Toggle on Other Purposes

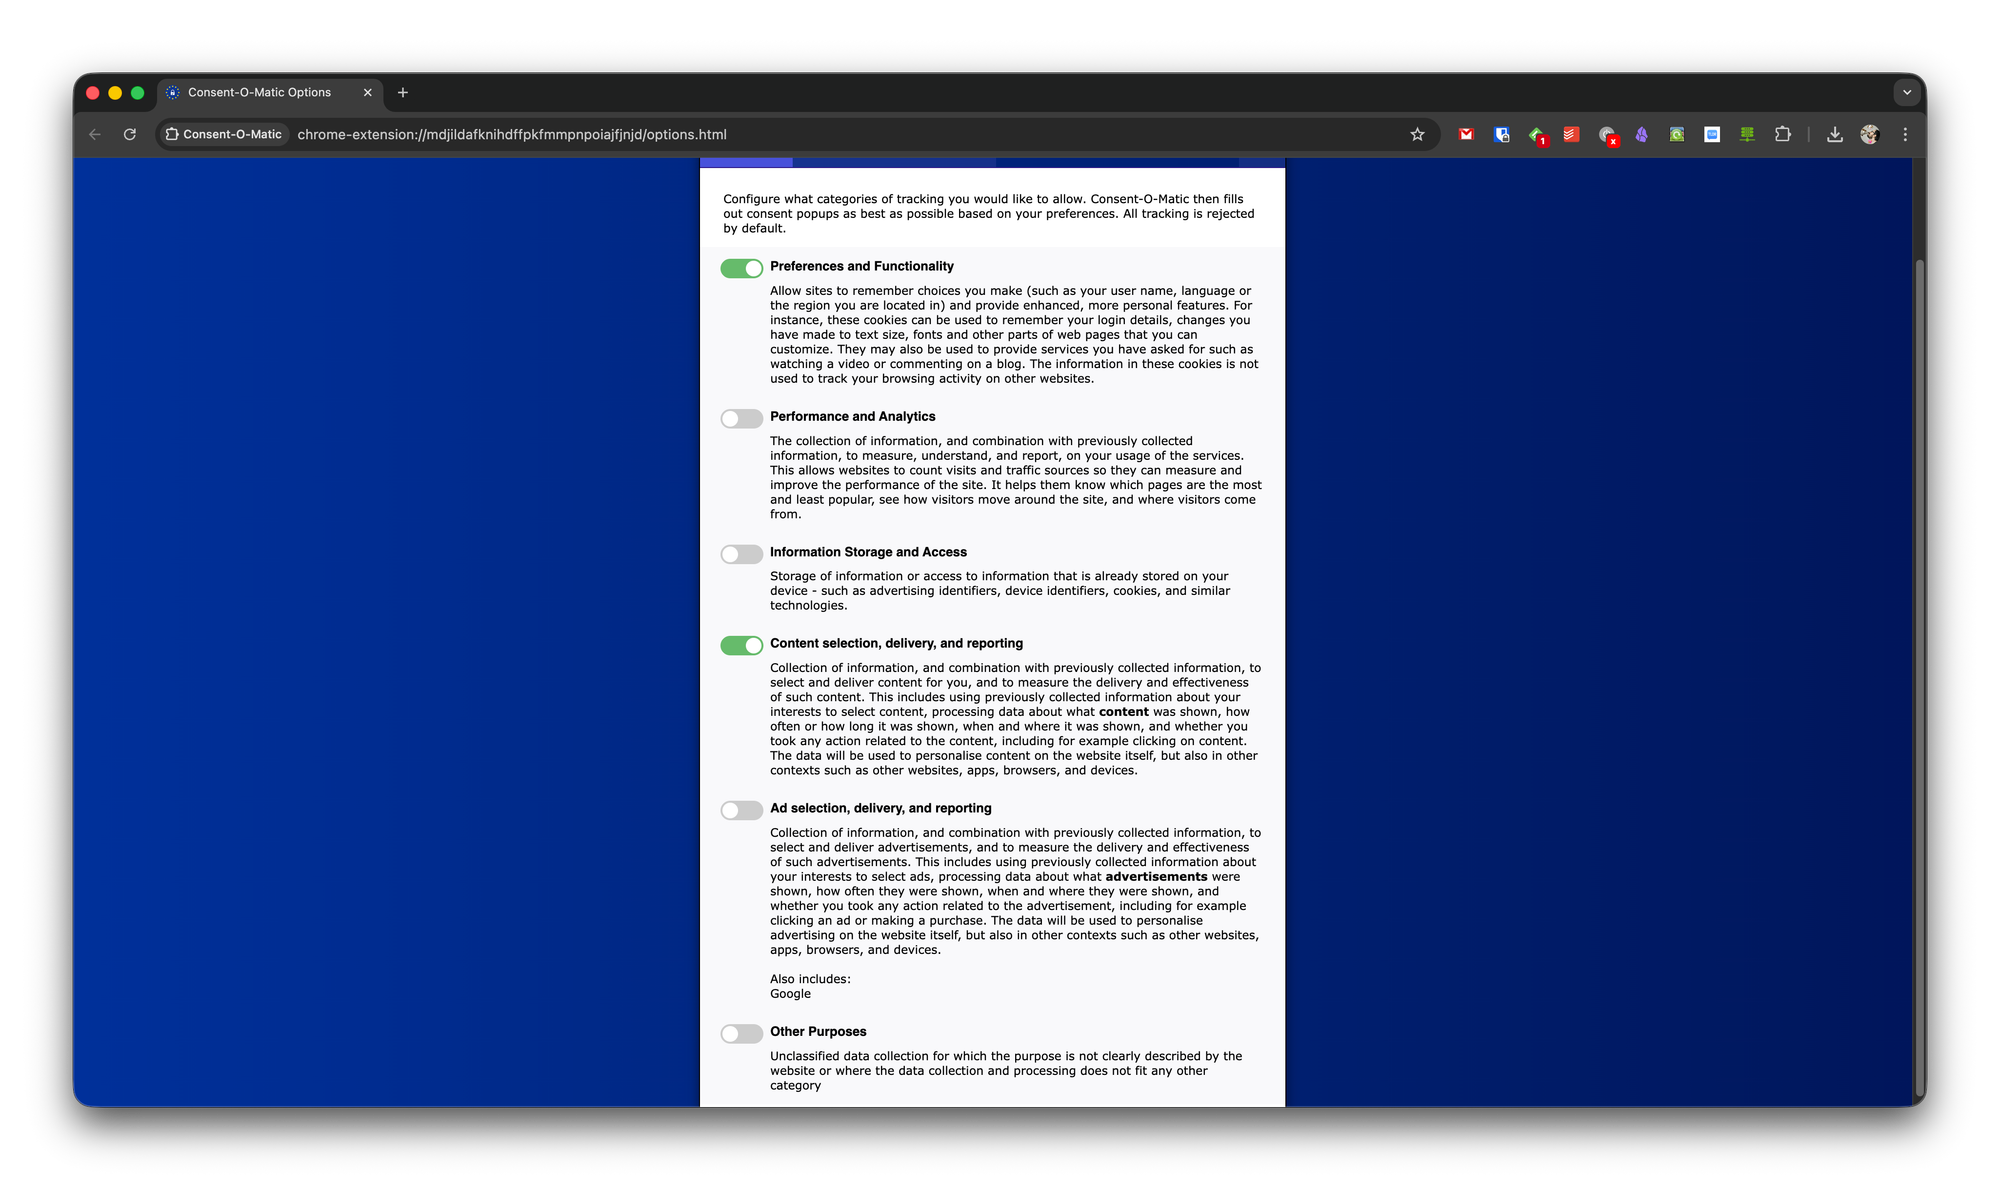(741, 1033)
